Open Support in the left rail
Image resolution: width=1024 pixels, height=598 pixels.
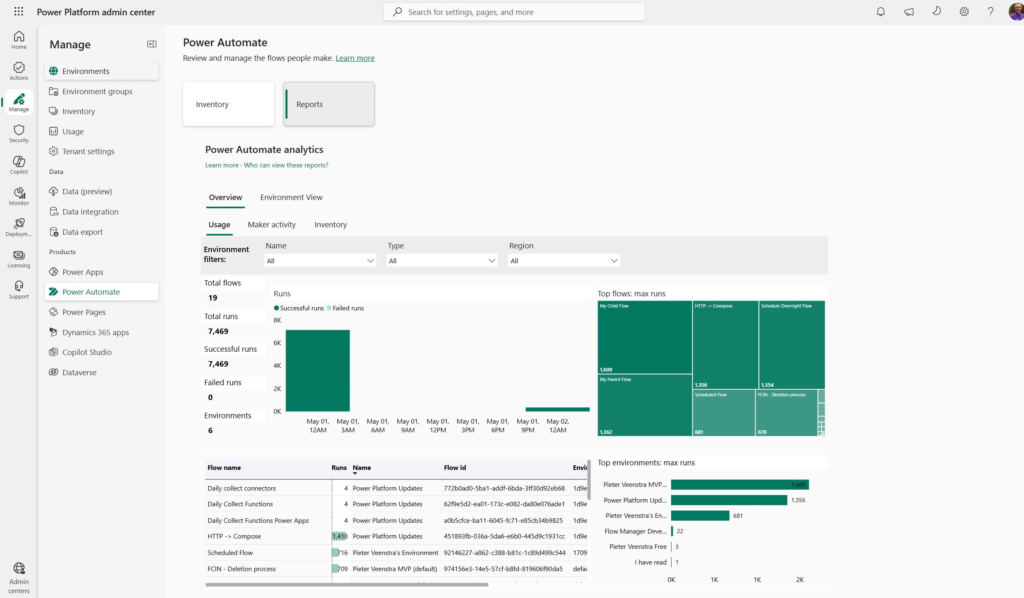[19, 290]
